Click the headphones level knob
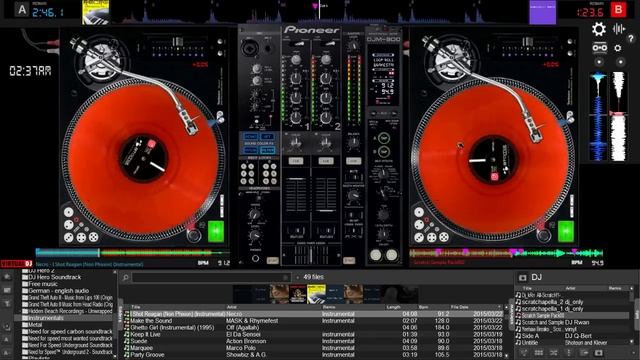 click(255, 235)
